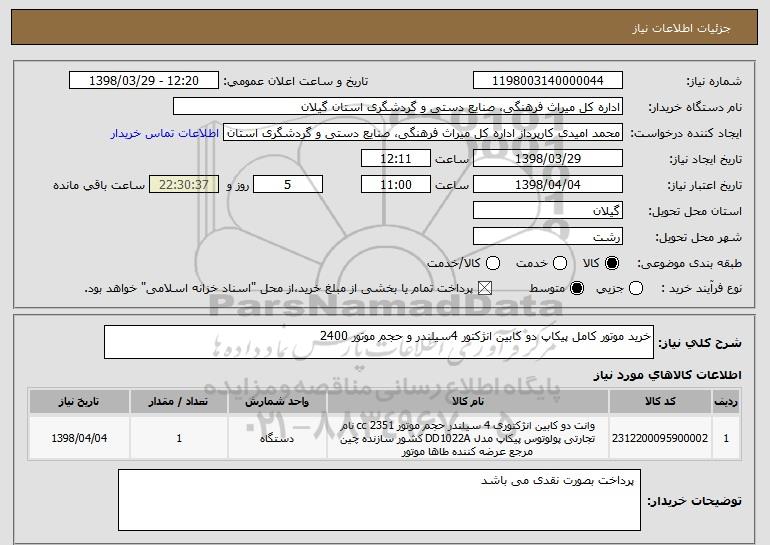Click the delivery city field رشت
770x545 pixels.
pos(548,237)
